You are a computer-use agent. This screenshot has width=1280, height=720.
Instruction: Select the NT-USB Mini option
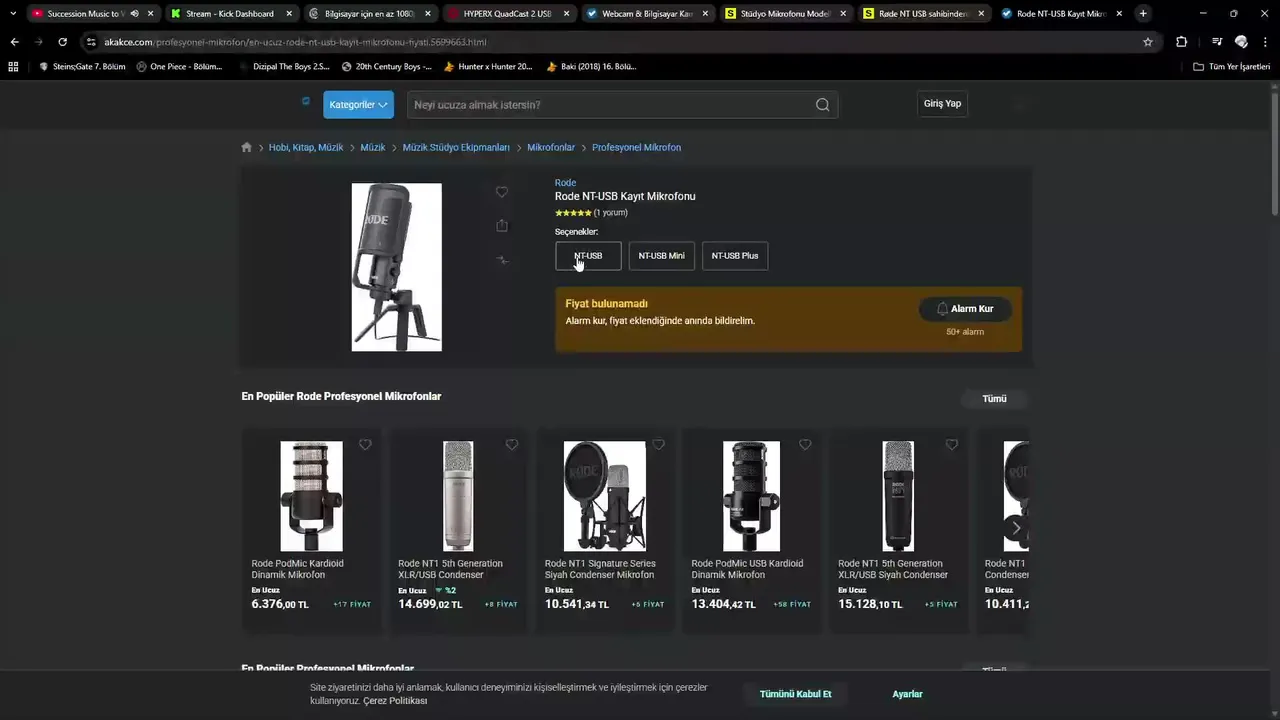[x=661, y=256]
